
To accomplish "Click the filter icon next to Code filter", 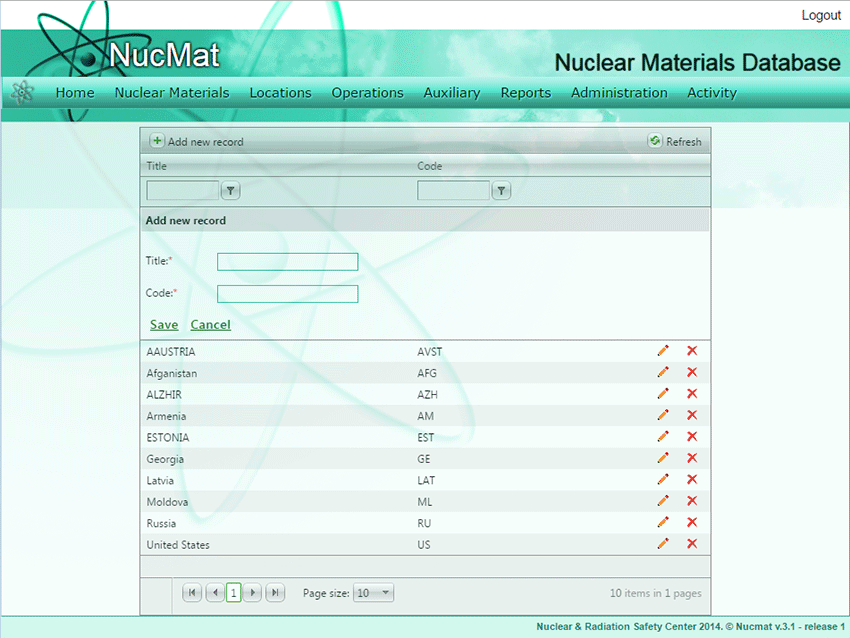I will click(x=501, y=191).
